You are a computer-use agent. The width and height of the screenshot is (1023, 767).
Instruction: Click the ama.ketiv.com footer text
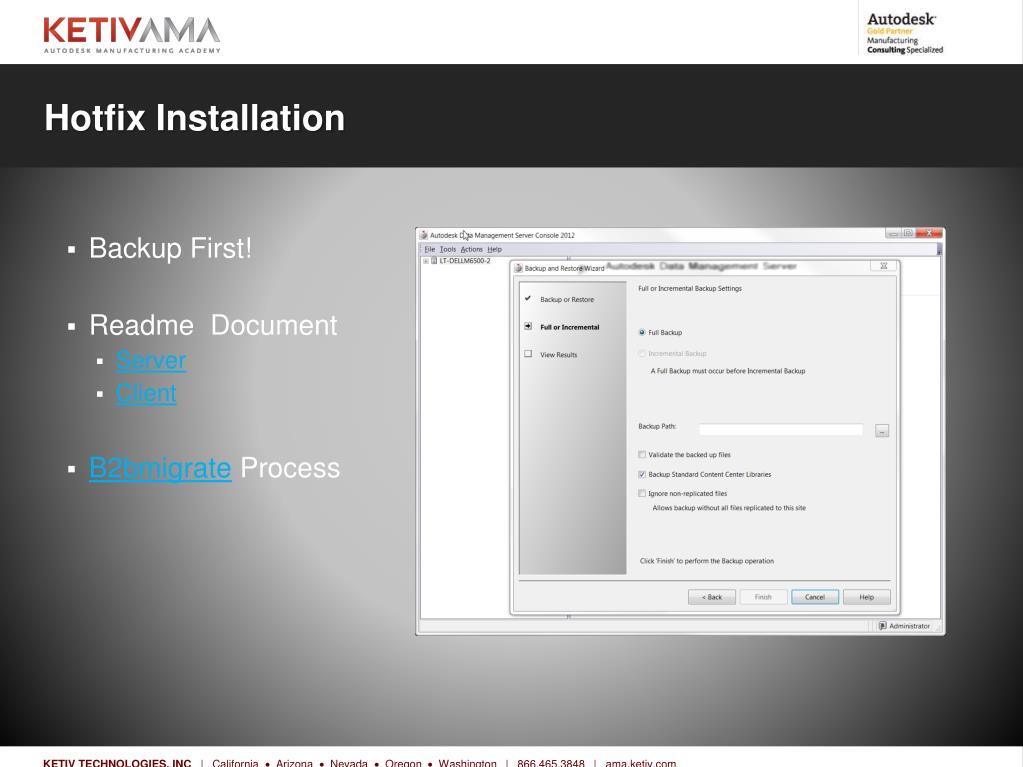tap(641, 762)
